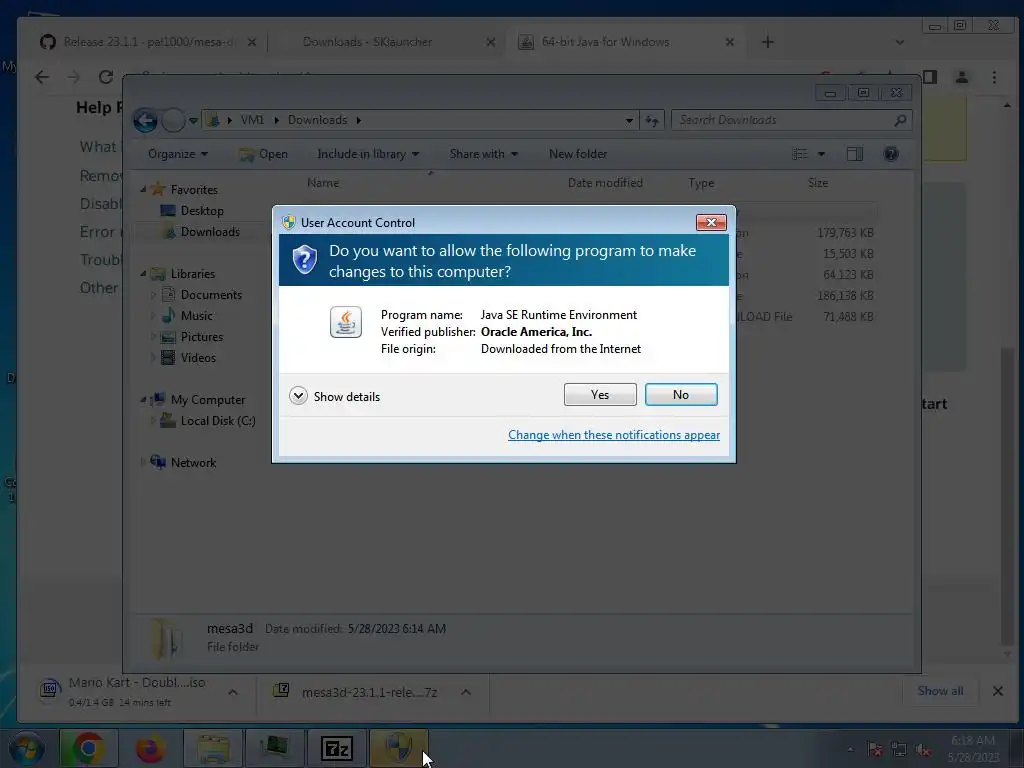The image size is (1024, 768).
Task: Click the Windows Start orb
Action: click(27, 748)
